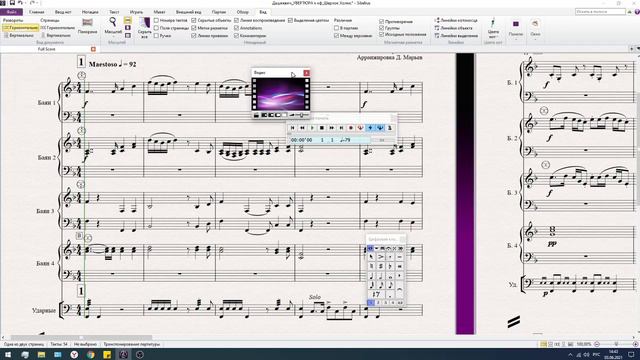Click the Save icon in quick access toolbar
Viewport: 640px width, 360px height.
click(12, 3)
